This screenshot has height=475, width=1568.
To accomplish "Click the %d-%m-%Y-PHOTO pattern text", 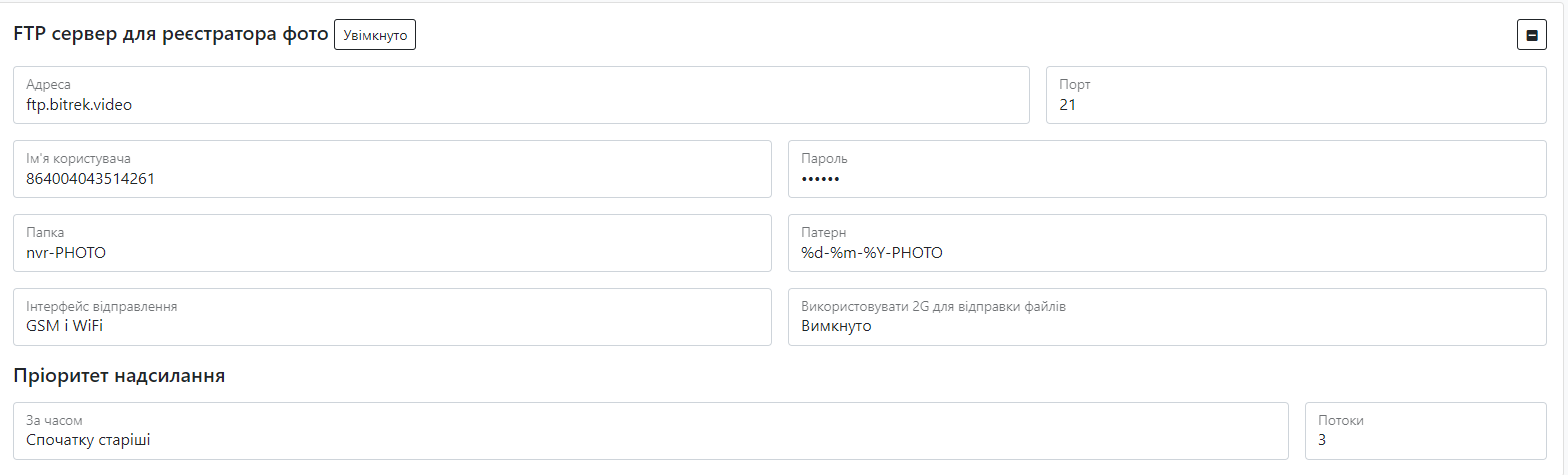I will coord(872,253).
